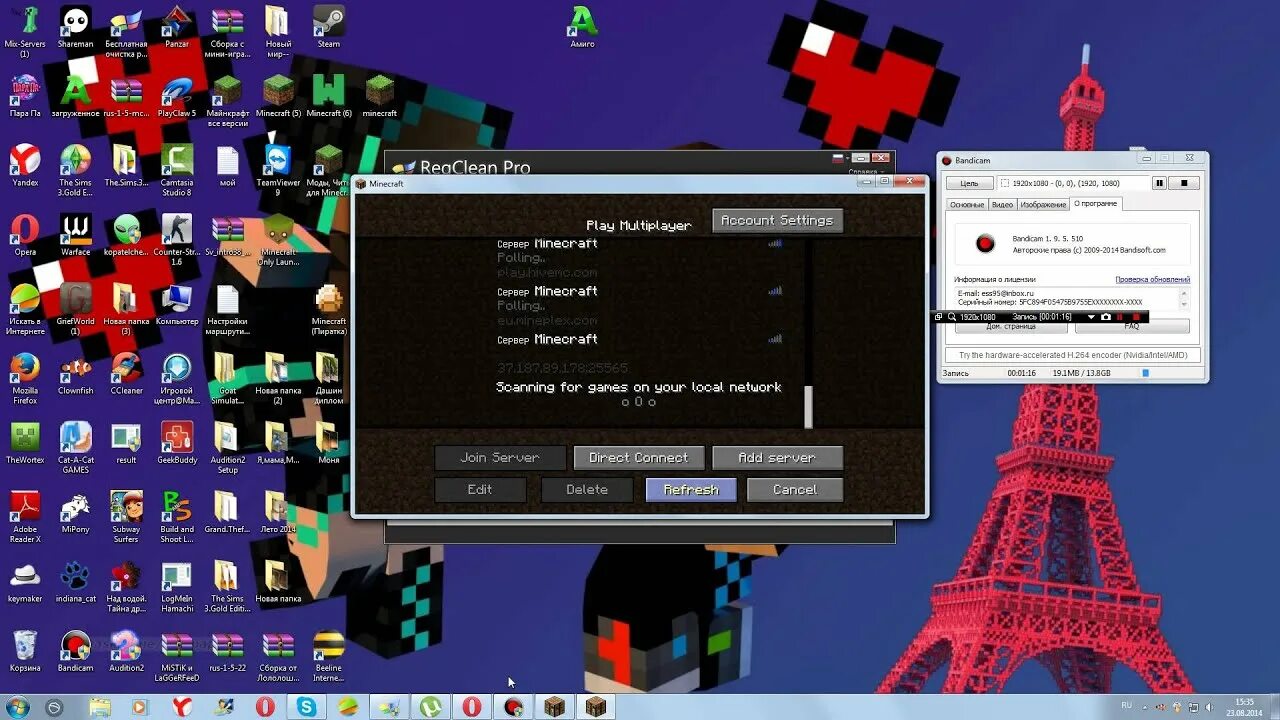The height and width of the screenshot is (720, 1280).
Task: Switch to the Видео tab in Bandicam
Action: 1002,204
